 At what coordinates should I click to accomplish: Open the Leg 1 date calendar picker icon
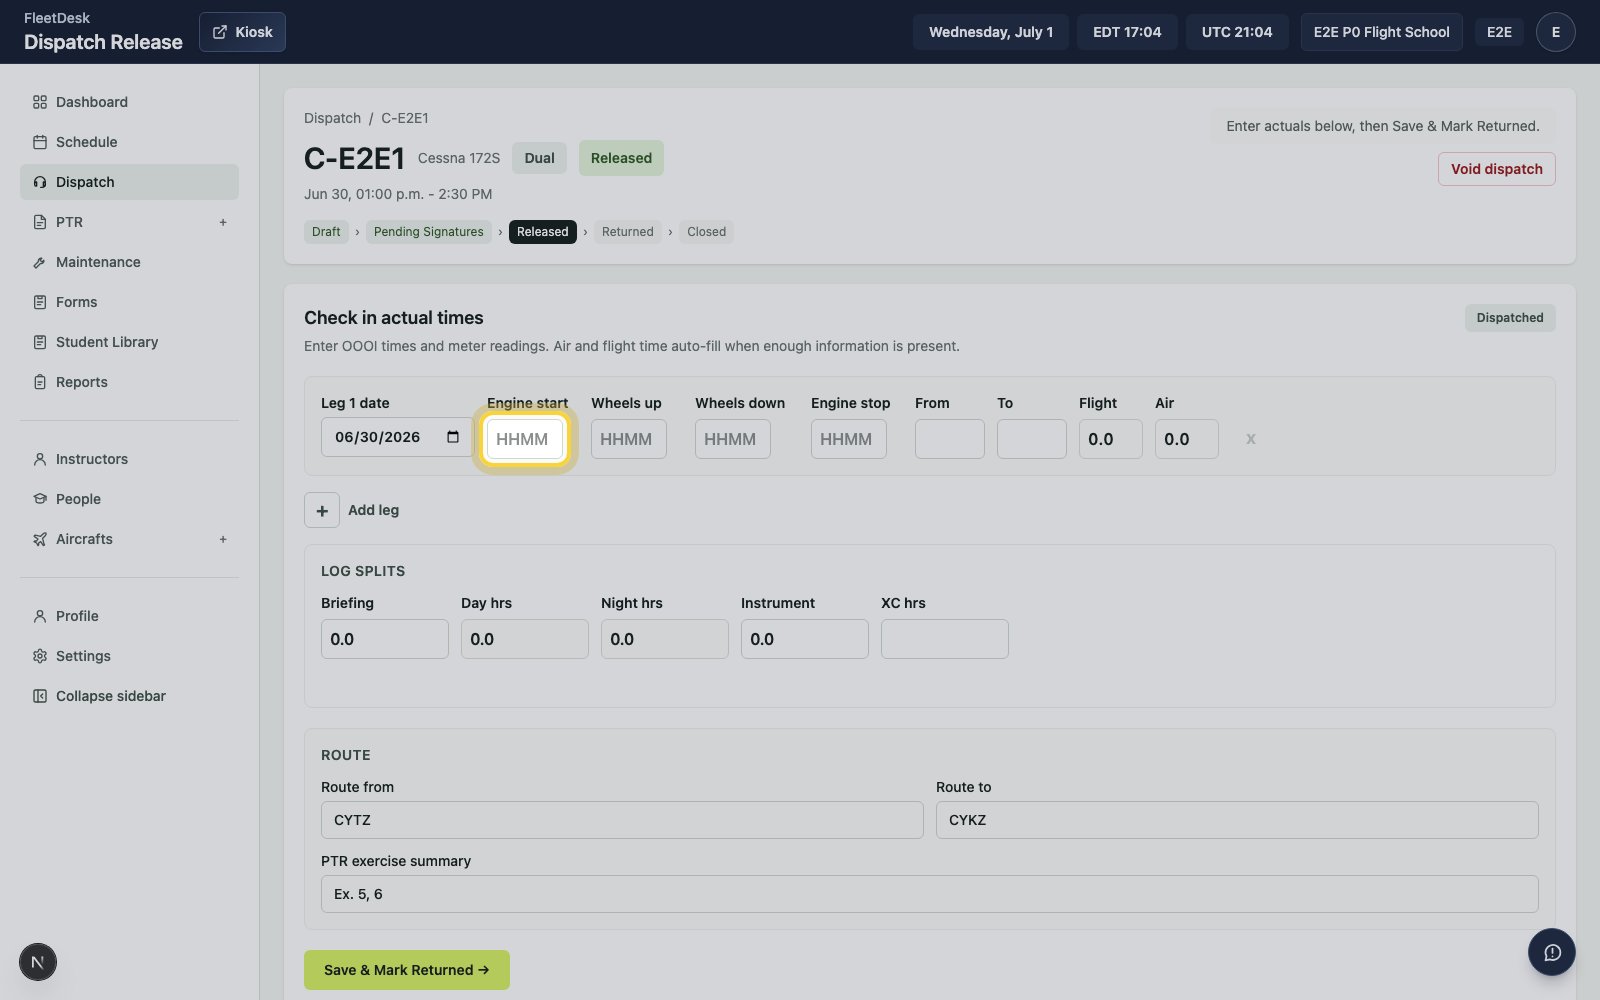[x=453, y=437]
